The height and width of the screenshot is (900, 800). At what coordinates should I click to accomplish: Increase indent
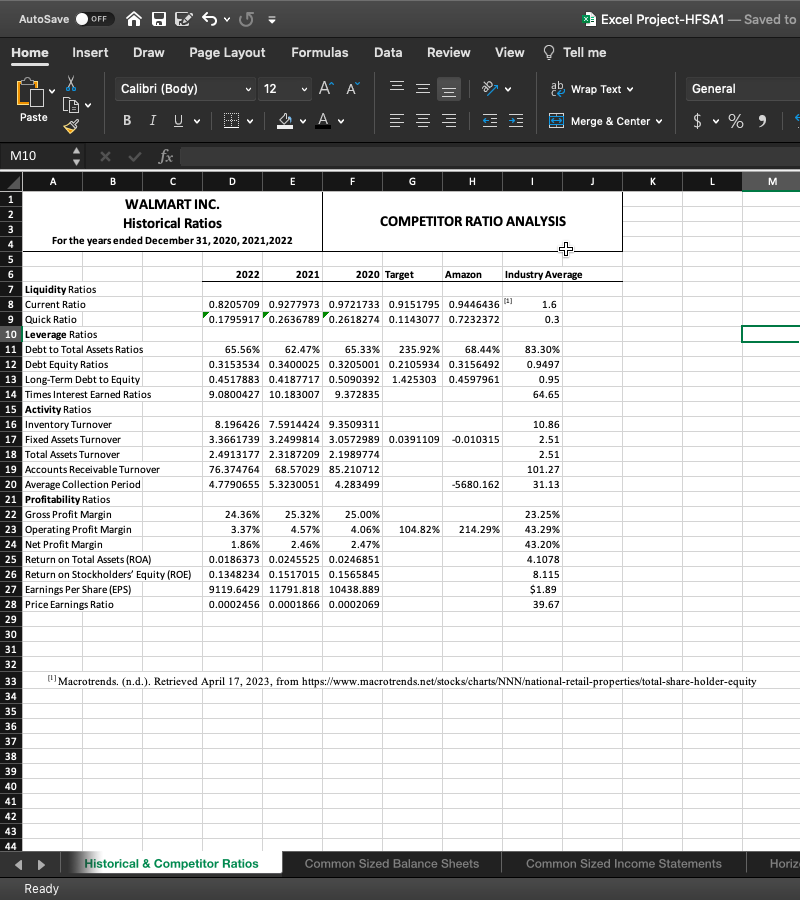[516, 121]
